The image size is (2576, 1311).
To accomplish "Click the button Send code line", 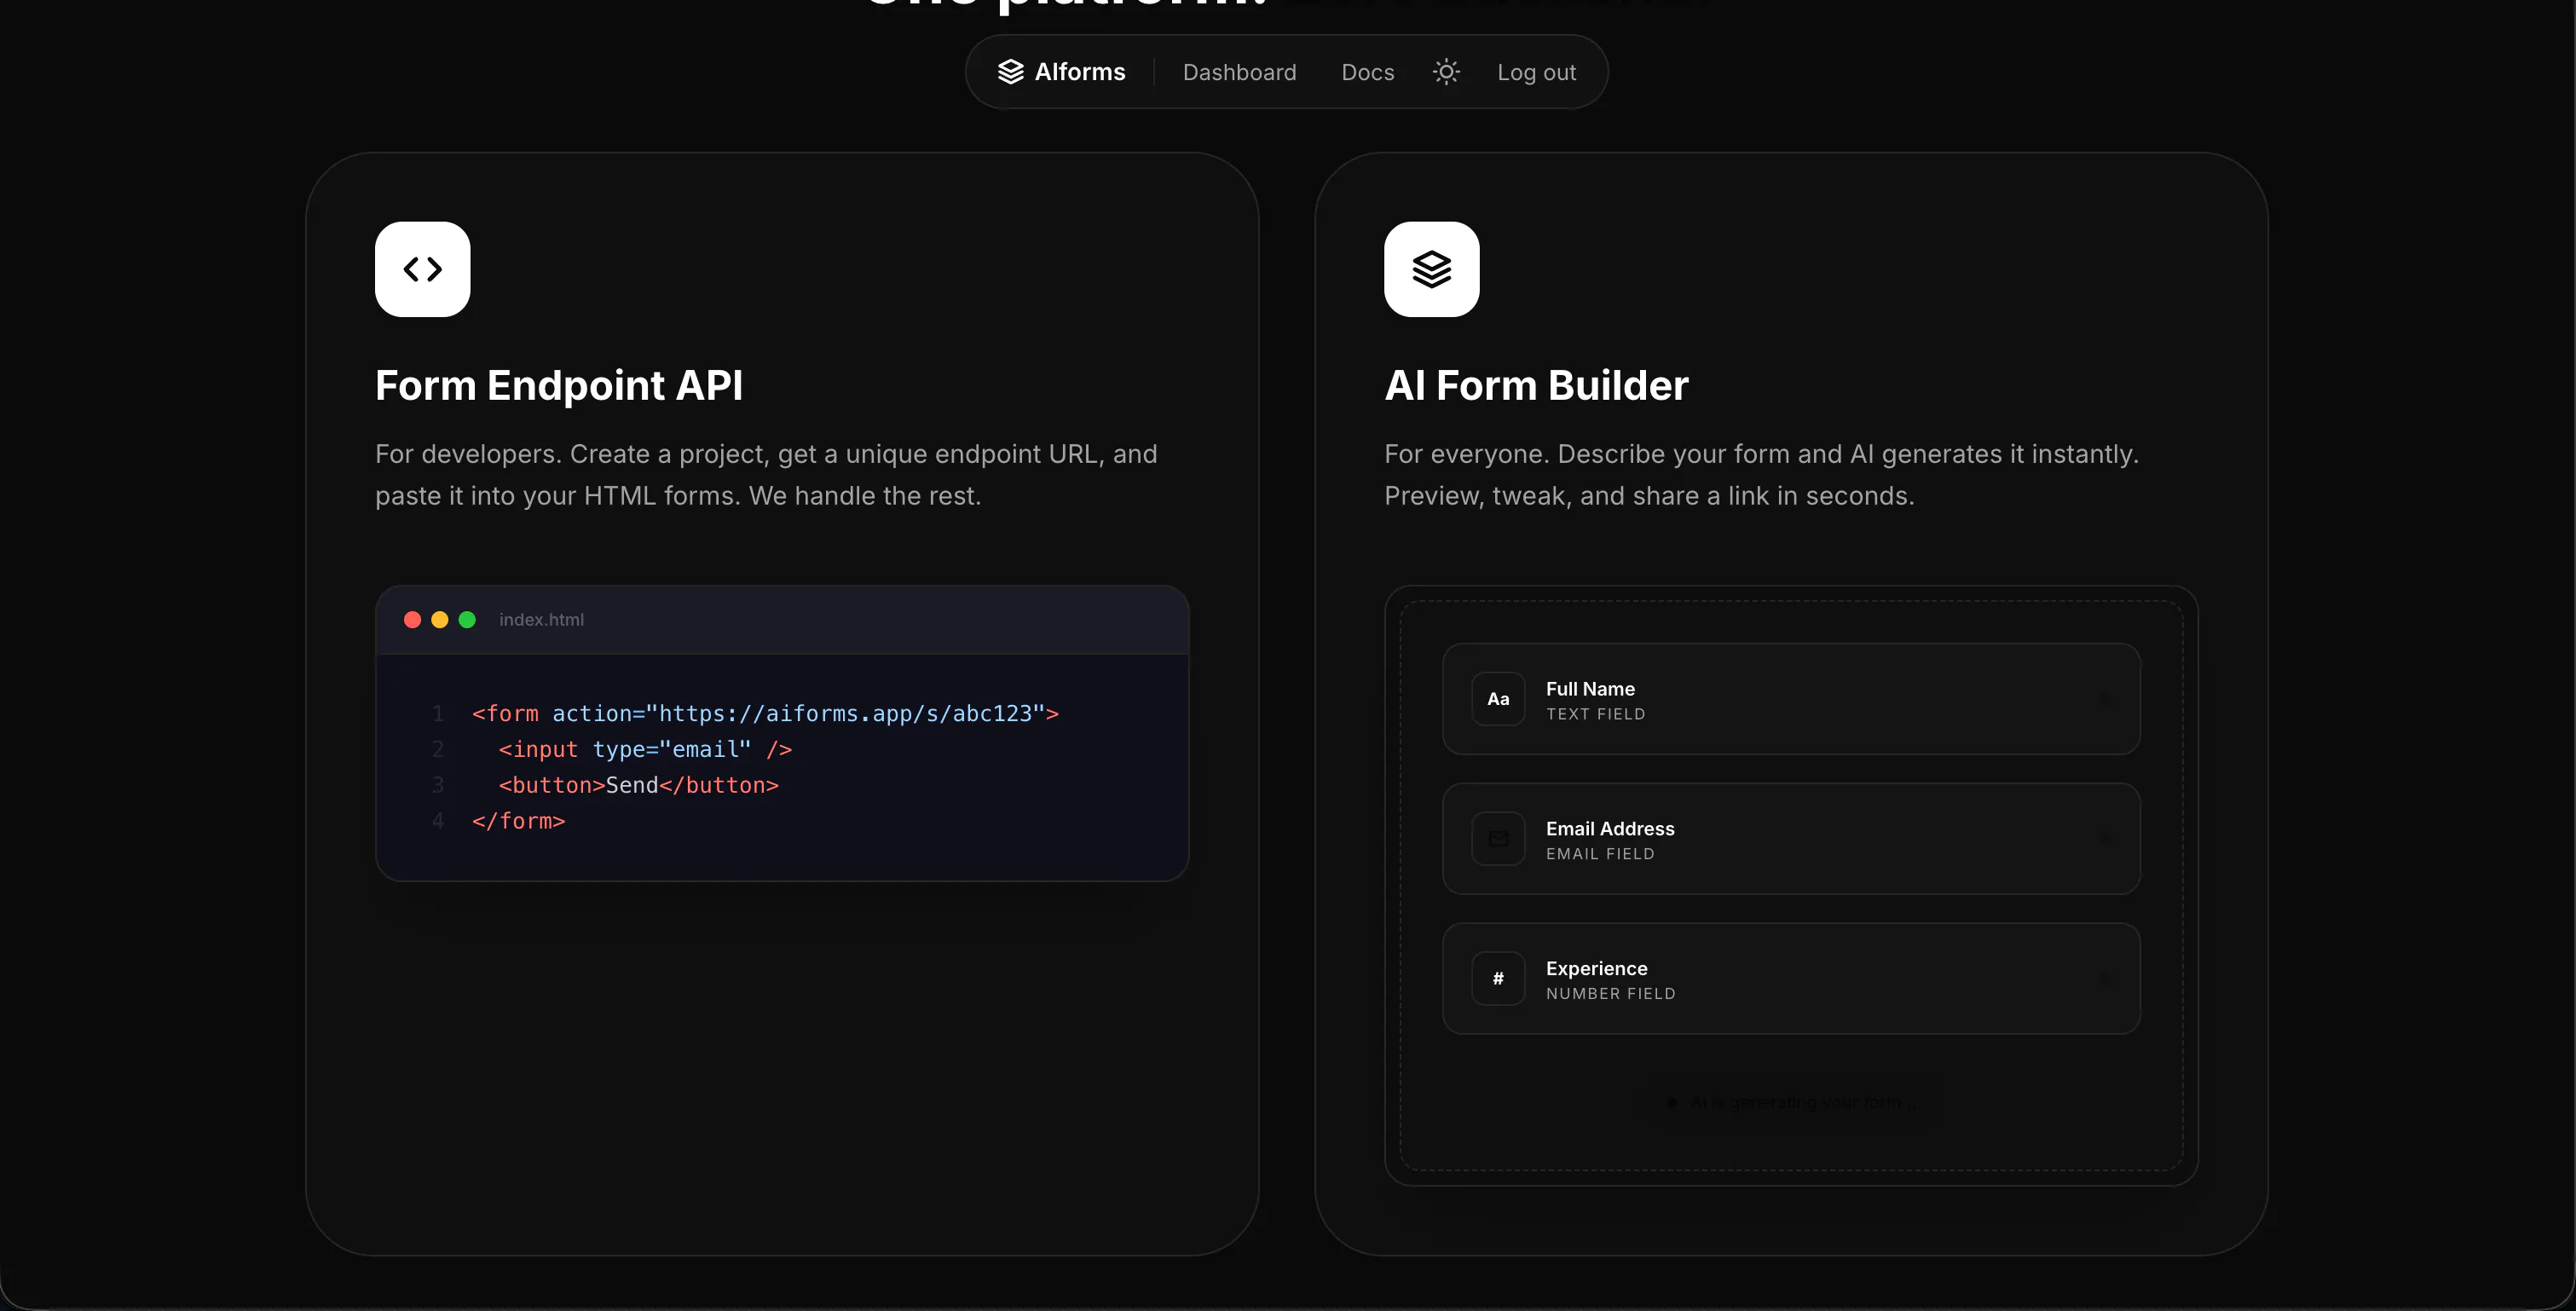I will [638, 785].
